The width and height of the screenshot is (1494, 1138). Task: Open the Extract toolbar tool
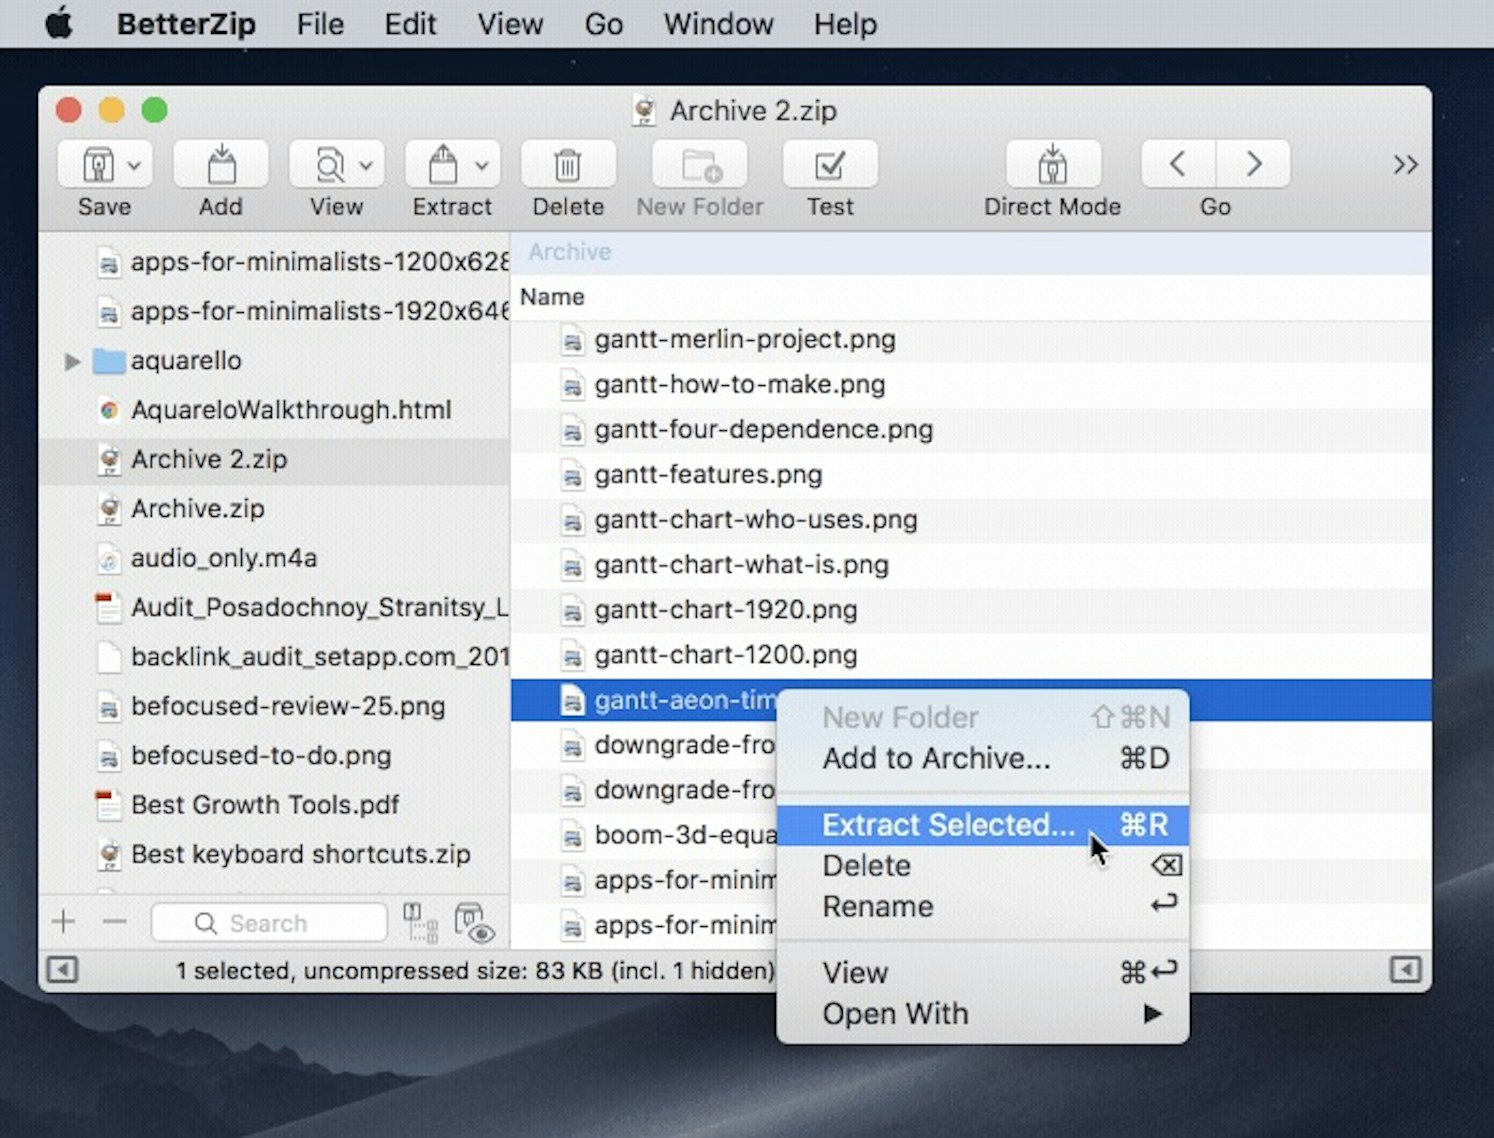pyautogui.click(x=444, y=165)
